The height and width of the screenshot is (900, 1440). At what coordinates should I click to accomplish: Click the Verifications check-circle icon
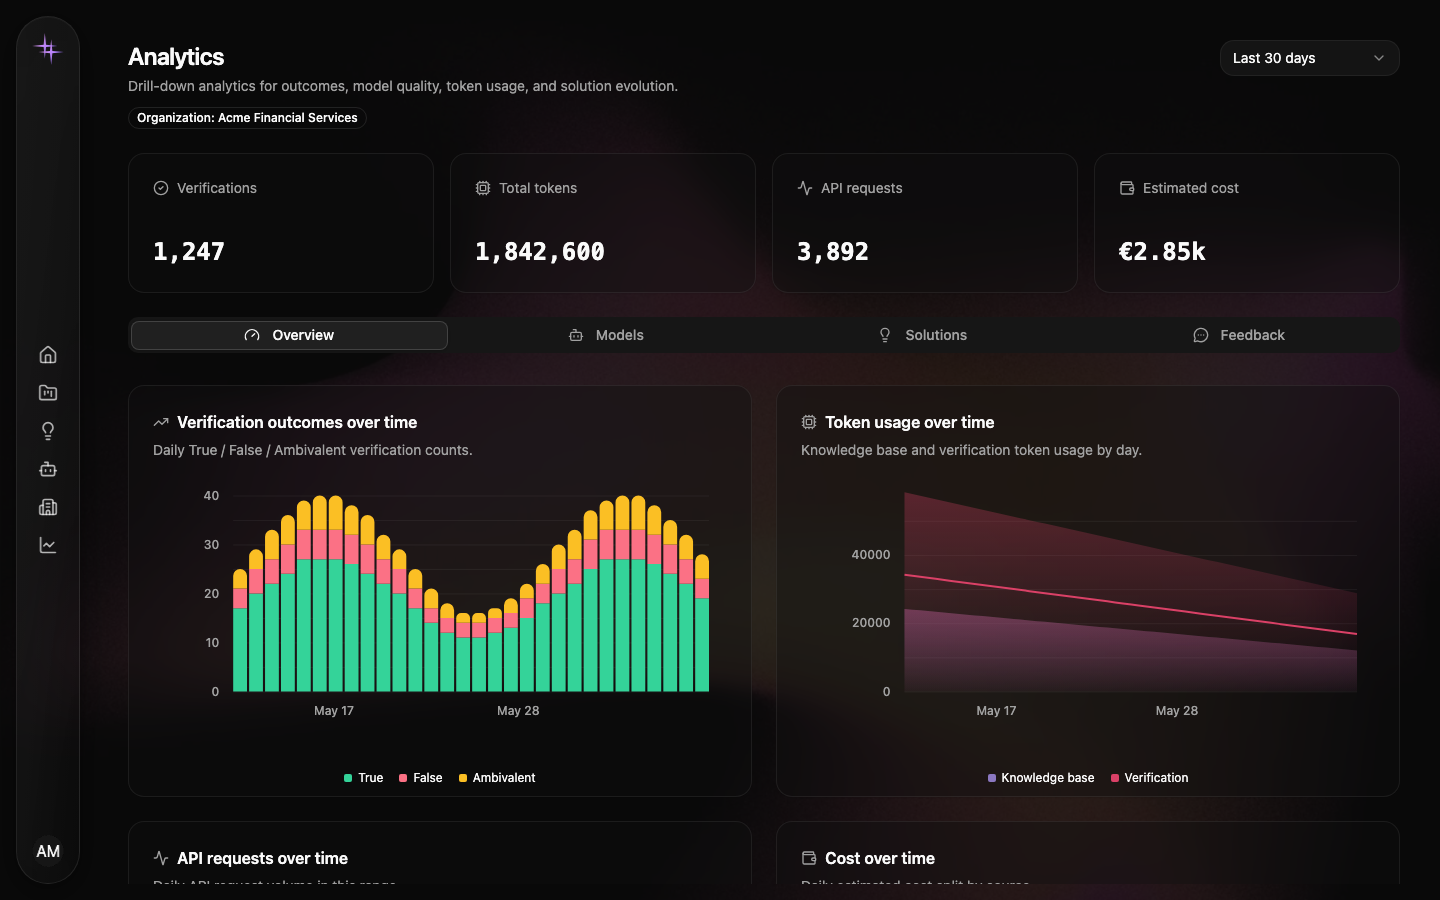click(161, 188)
